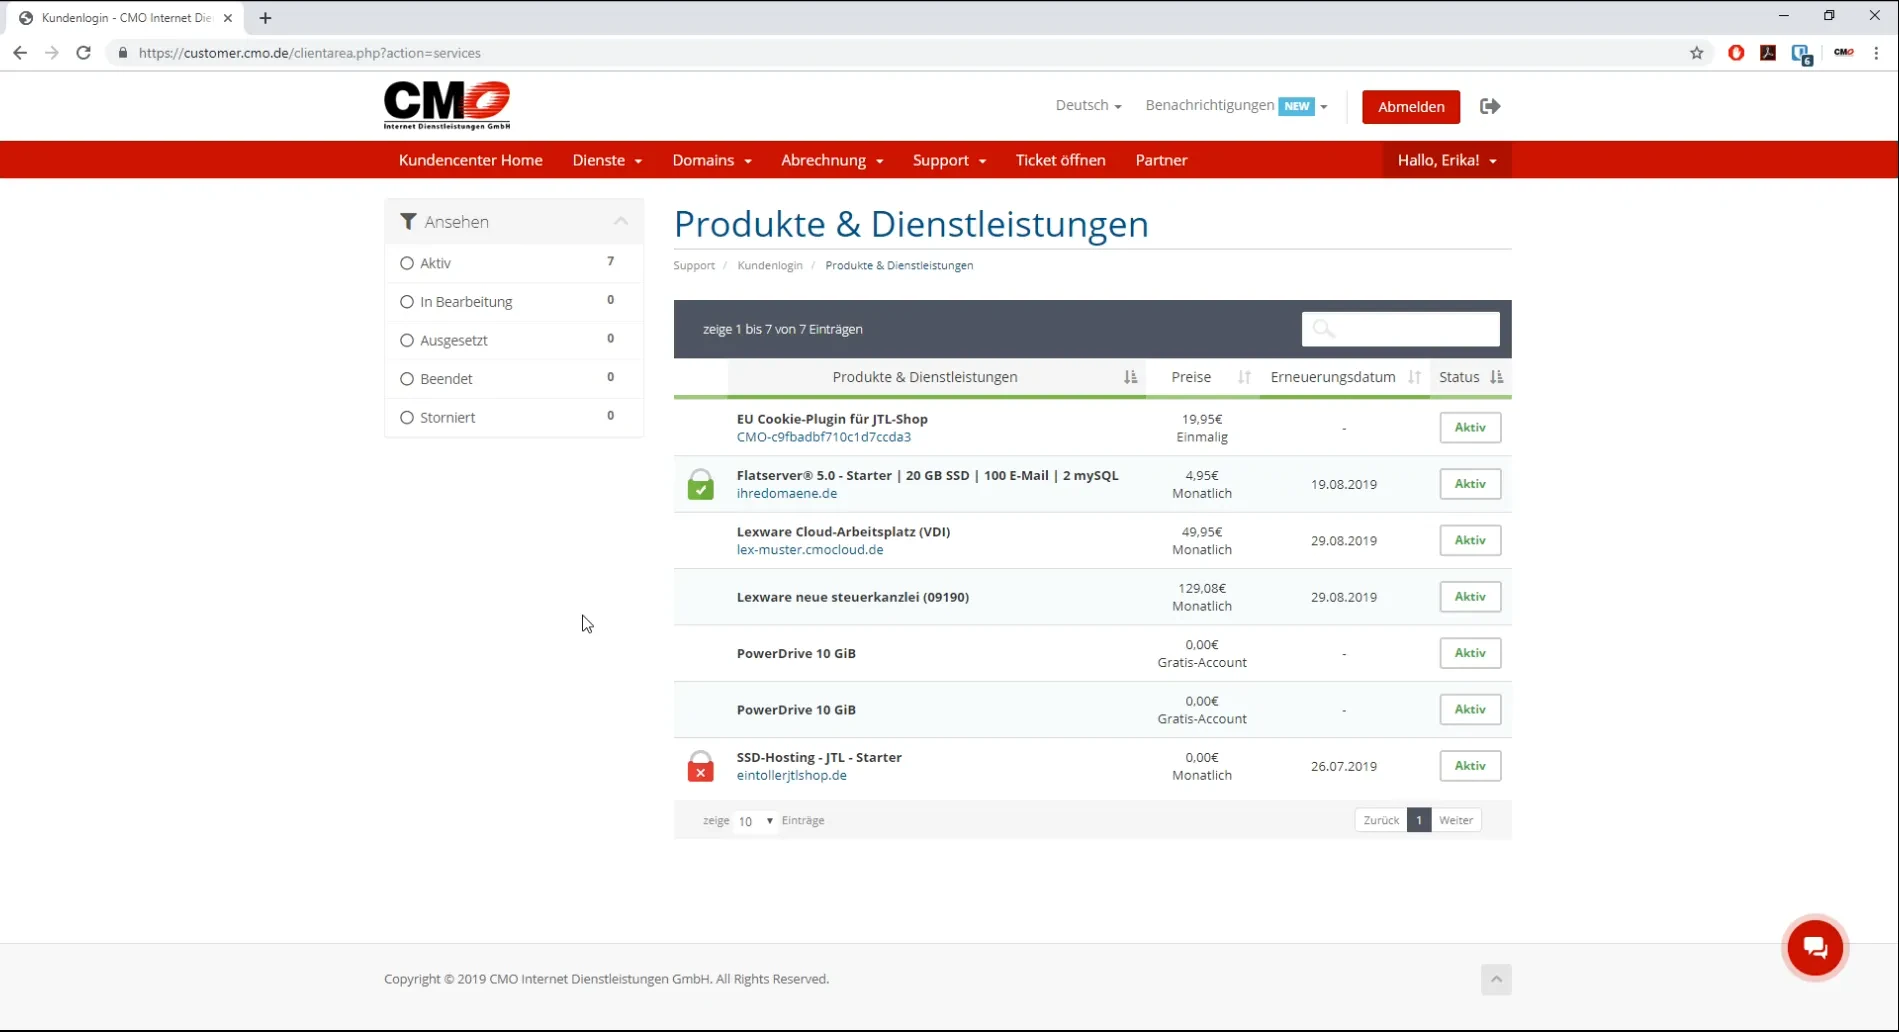1899x1032 pixels.
Task: Expand the Domains menu
Action: coord(712,160)
